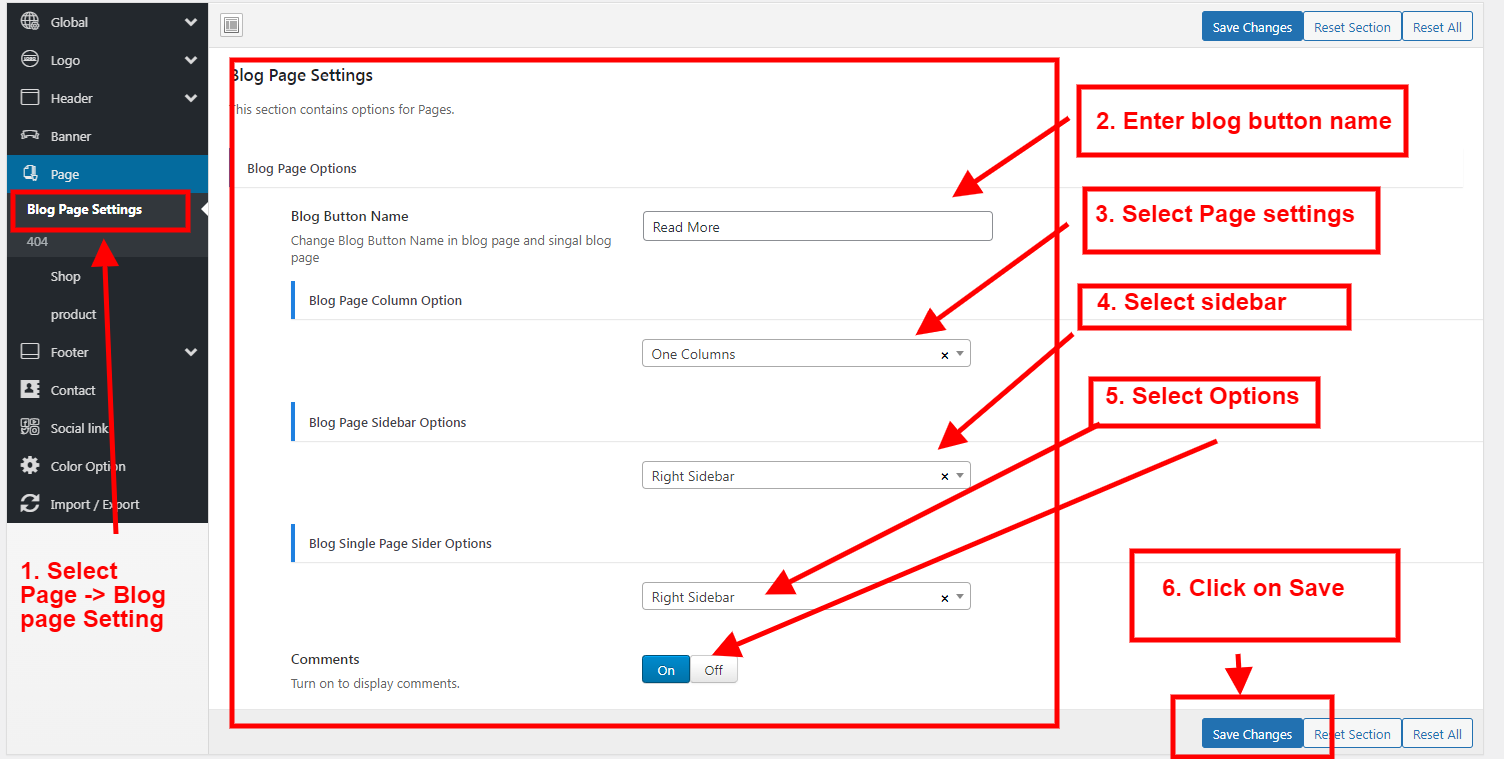Turn comments On
This screenshot has height=759, width=1504.
pyautogui.click(x=666, y=670)
